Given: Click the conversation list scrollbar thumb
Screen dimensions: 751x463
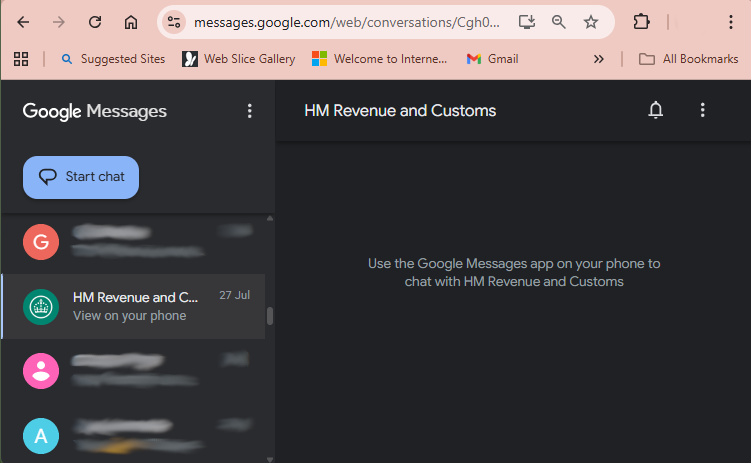Looking at the screenshot, I should 270,316.
